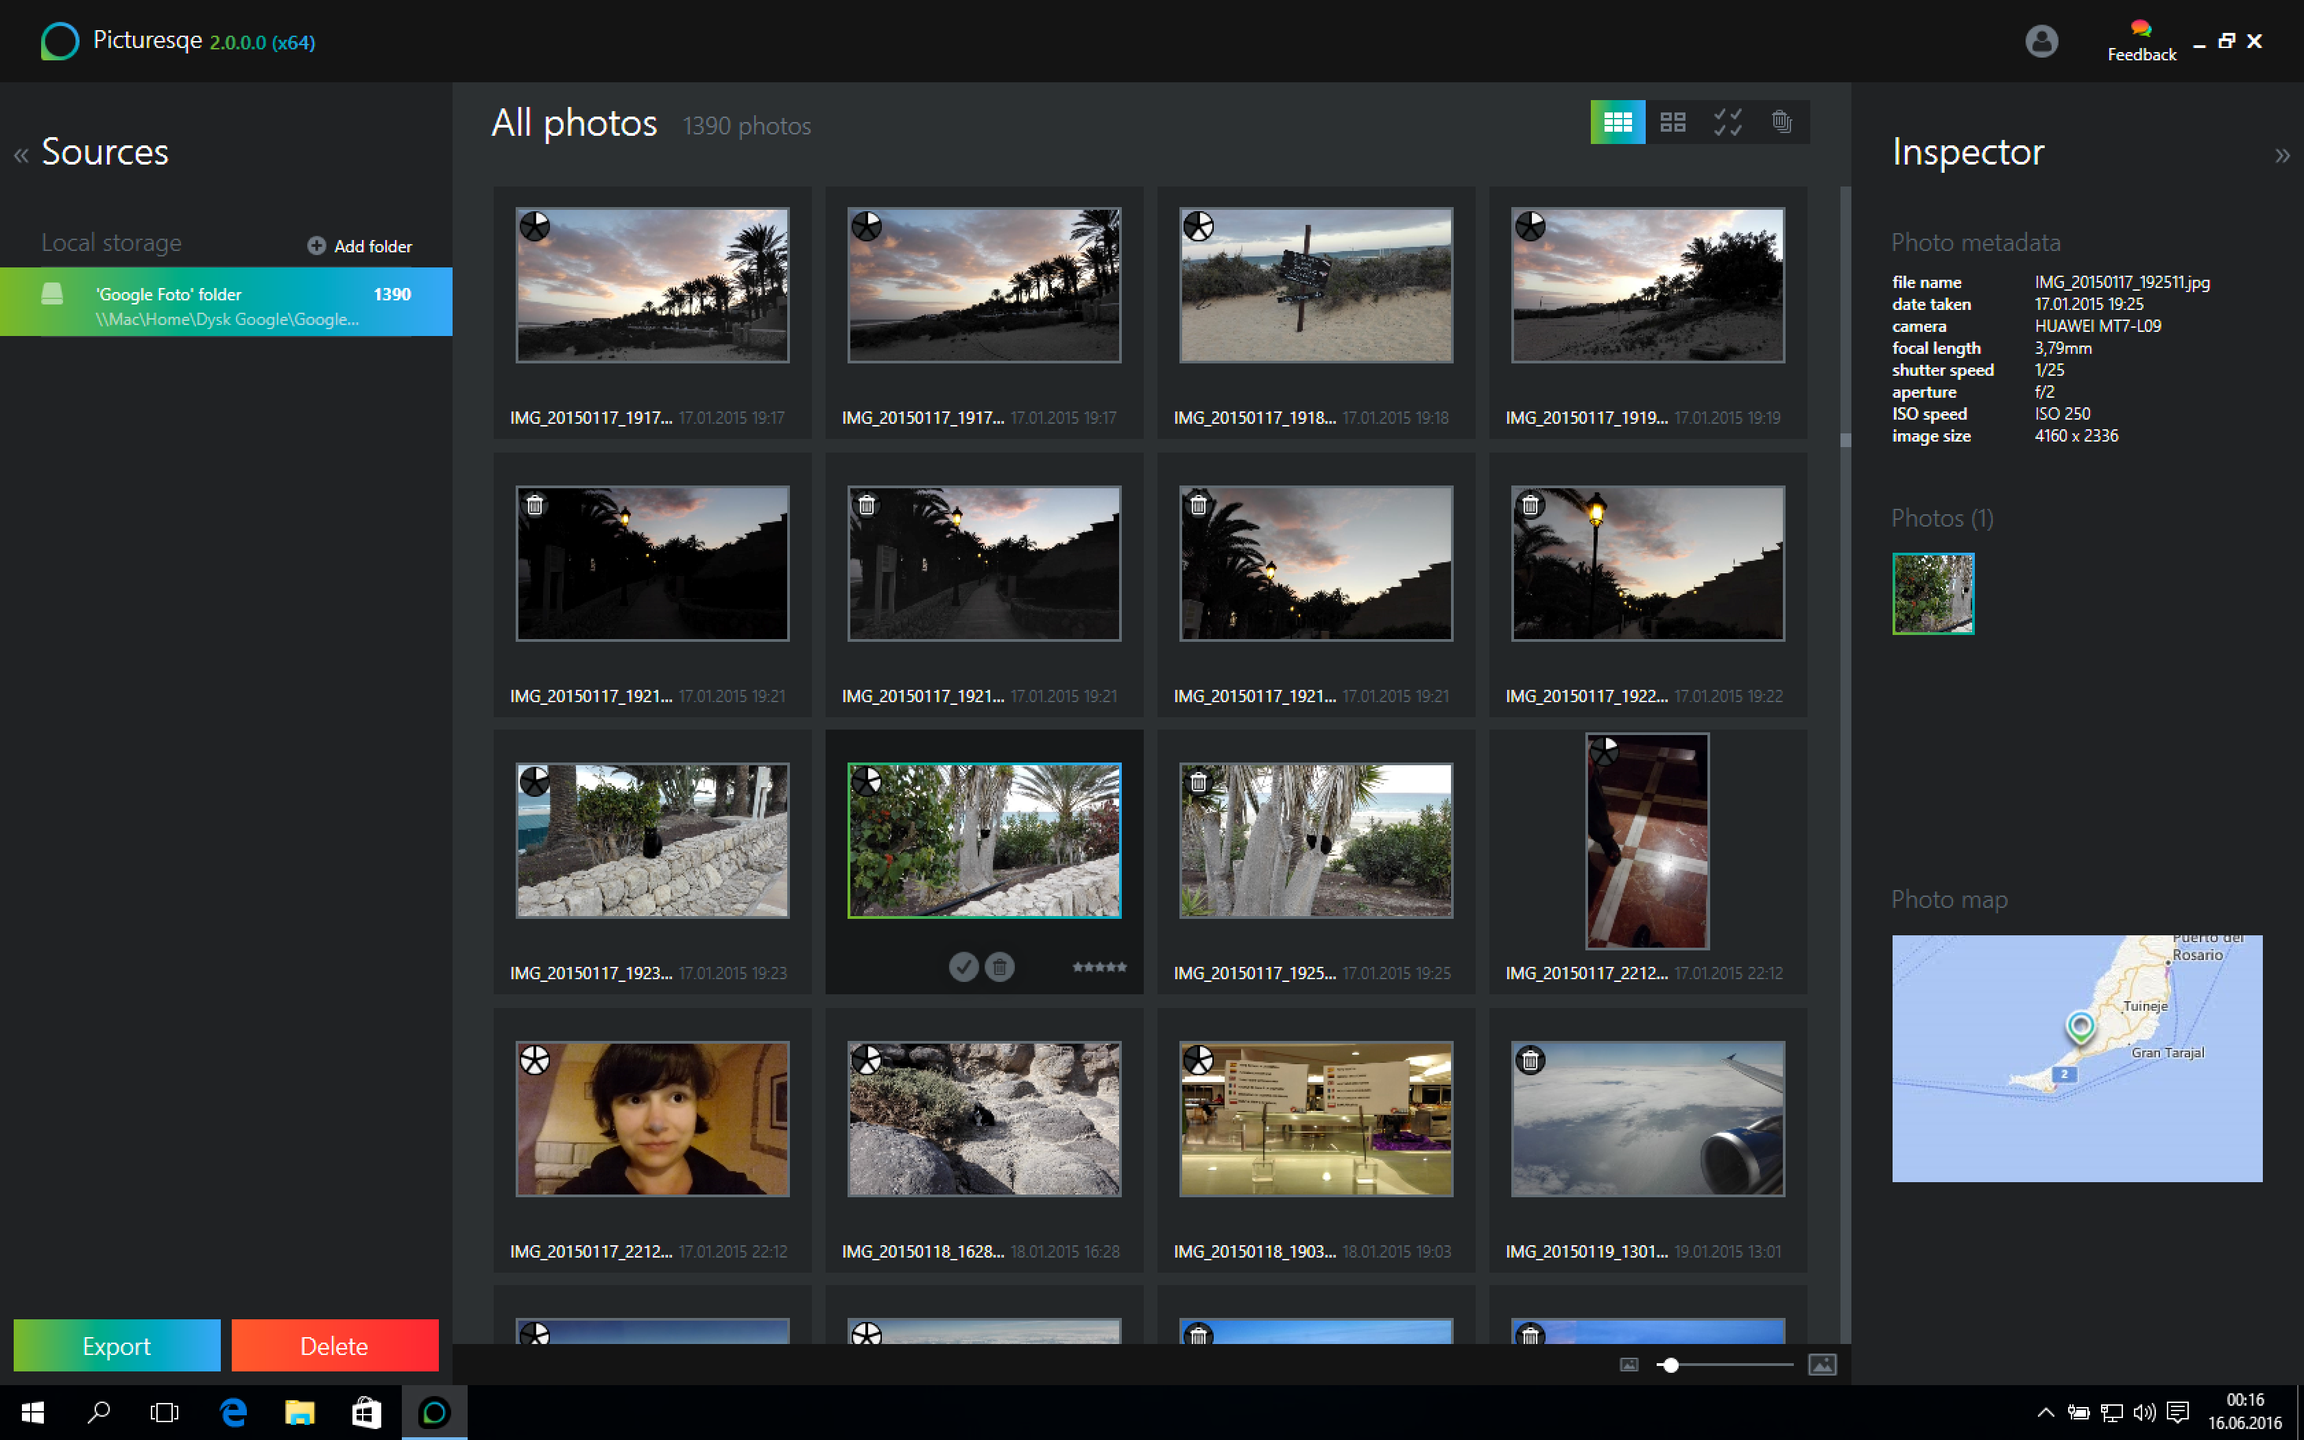Click the select-all checkmarks toolbar icon
Viewport: 2304px width, 1440px height.
pyautogui.click(x=1727, y=122)
